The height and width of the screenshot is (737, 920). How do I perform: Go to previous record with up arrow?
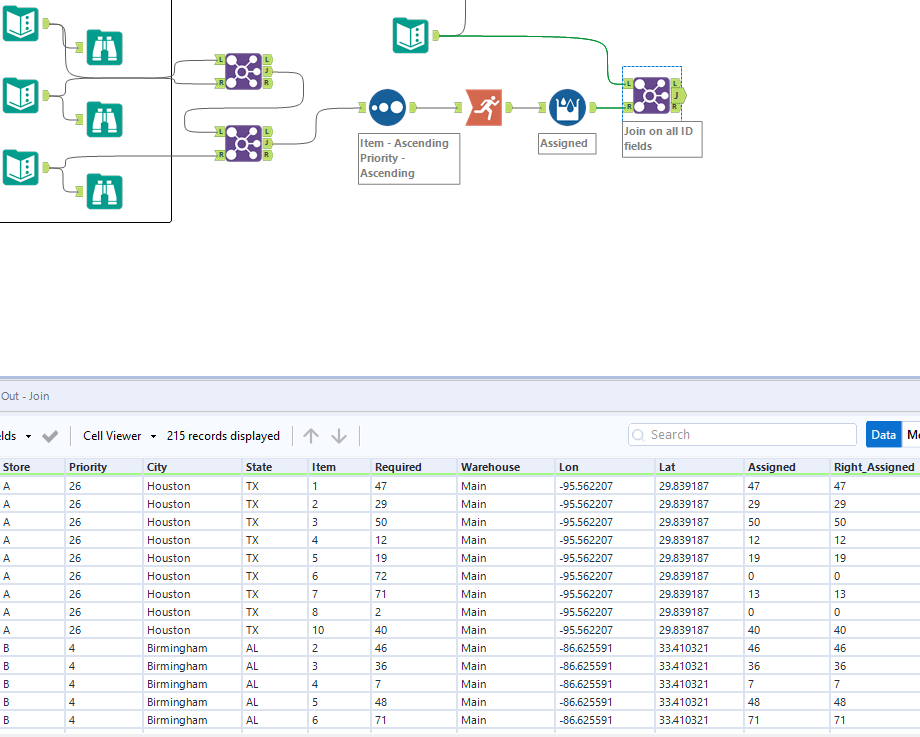click(311, 436)
